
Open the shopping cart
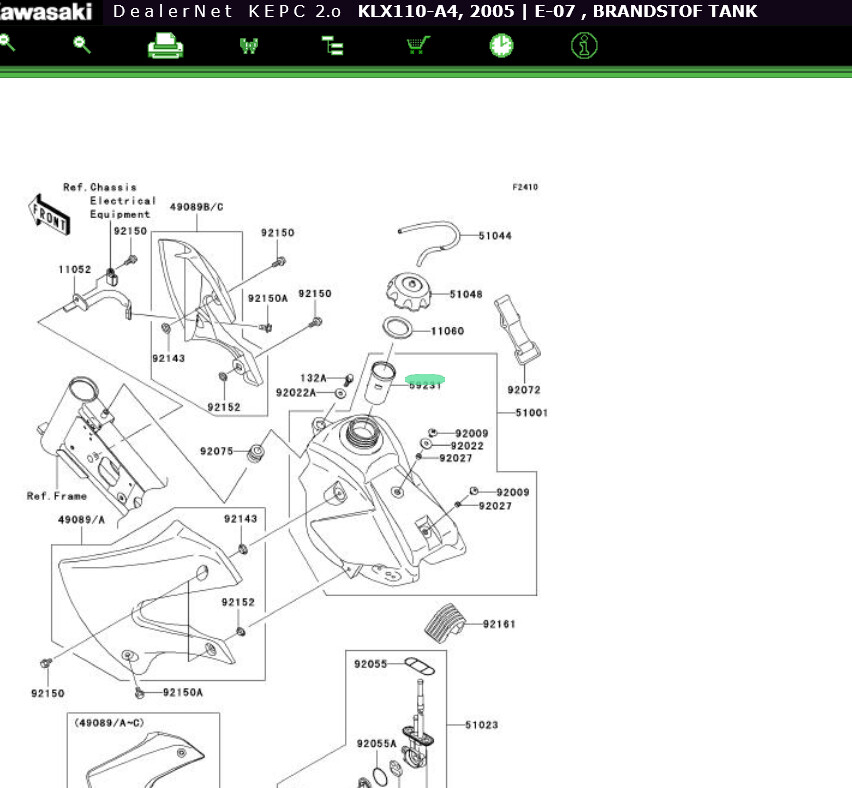tap(418, 46)
